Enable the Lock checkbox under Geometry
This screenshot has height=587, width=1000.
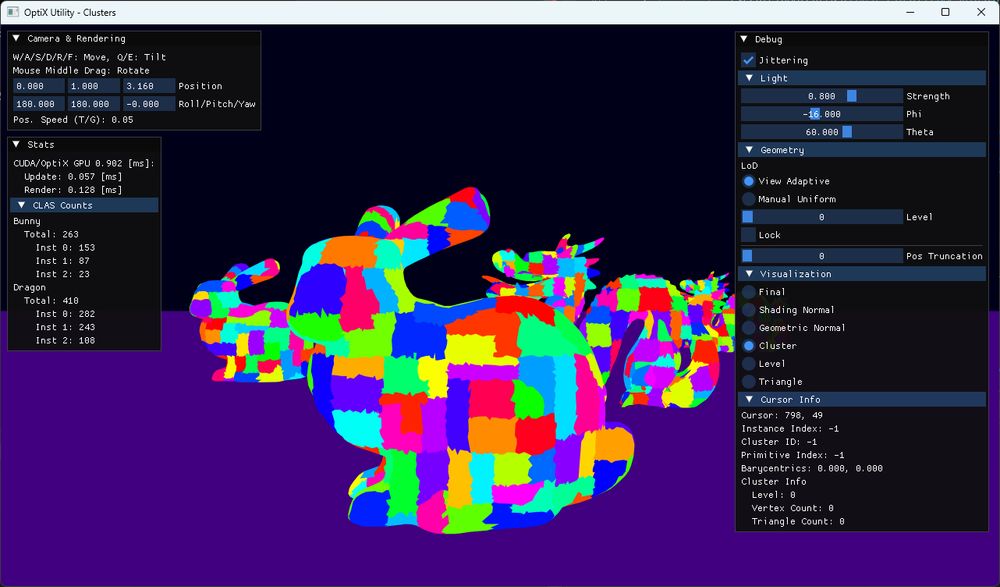pos(749,235)
